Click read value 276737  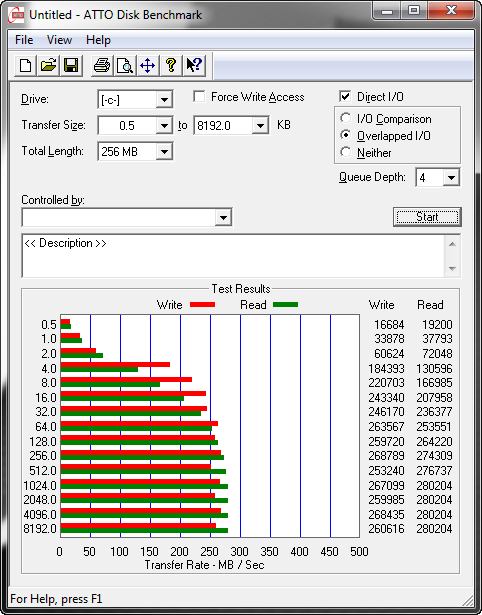pyautogui.click(x=435, y=470)
